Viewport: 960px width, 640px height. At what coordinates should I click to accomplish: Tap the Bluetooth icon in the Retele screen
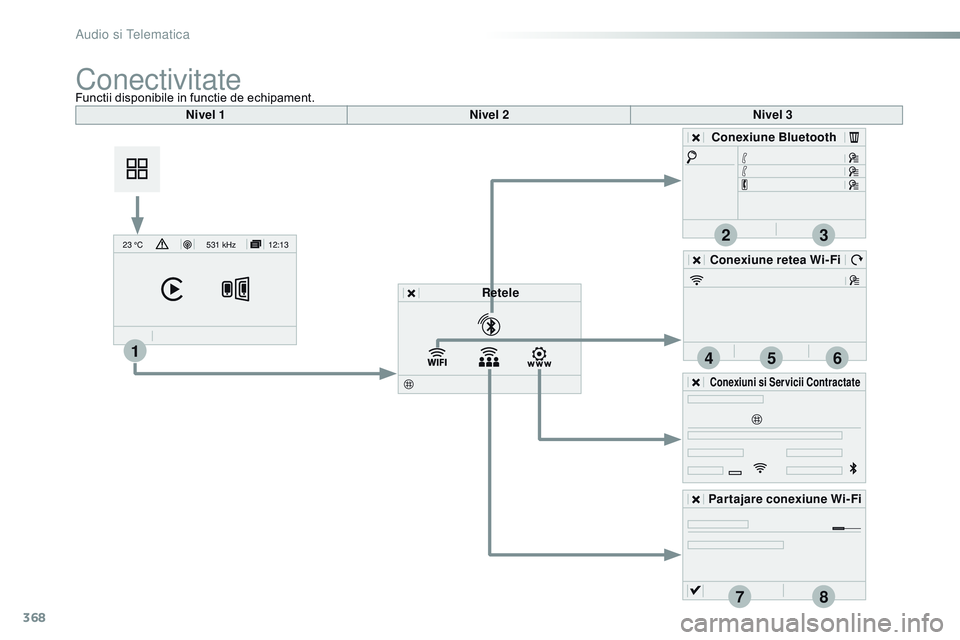click(x=490, y=325)
